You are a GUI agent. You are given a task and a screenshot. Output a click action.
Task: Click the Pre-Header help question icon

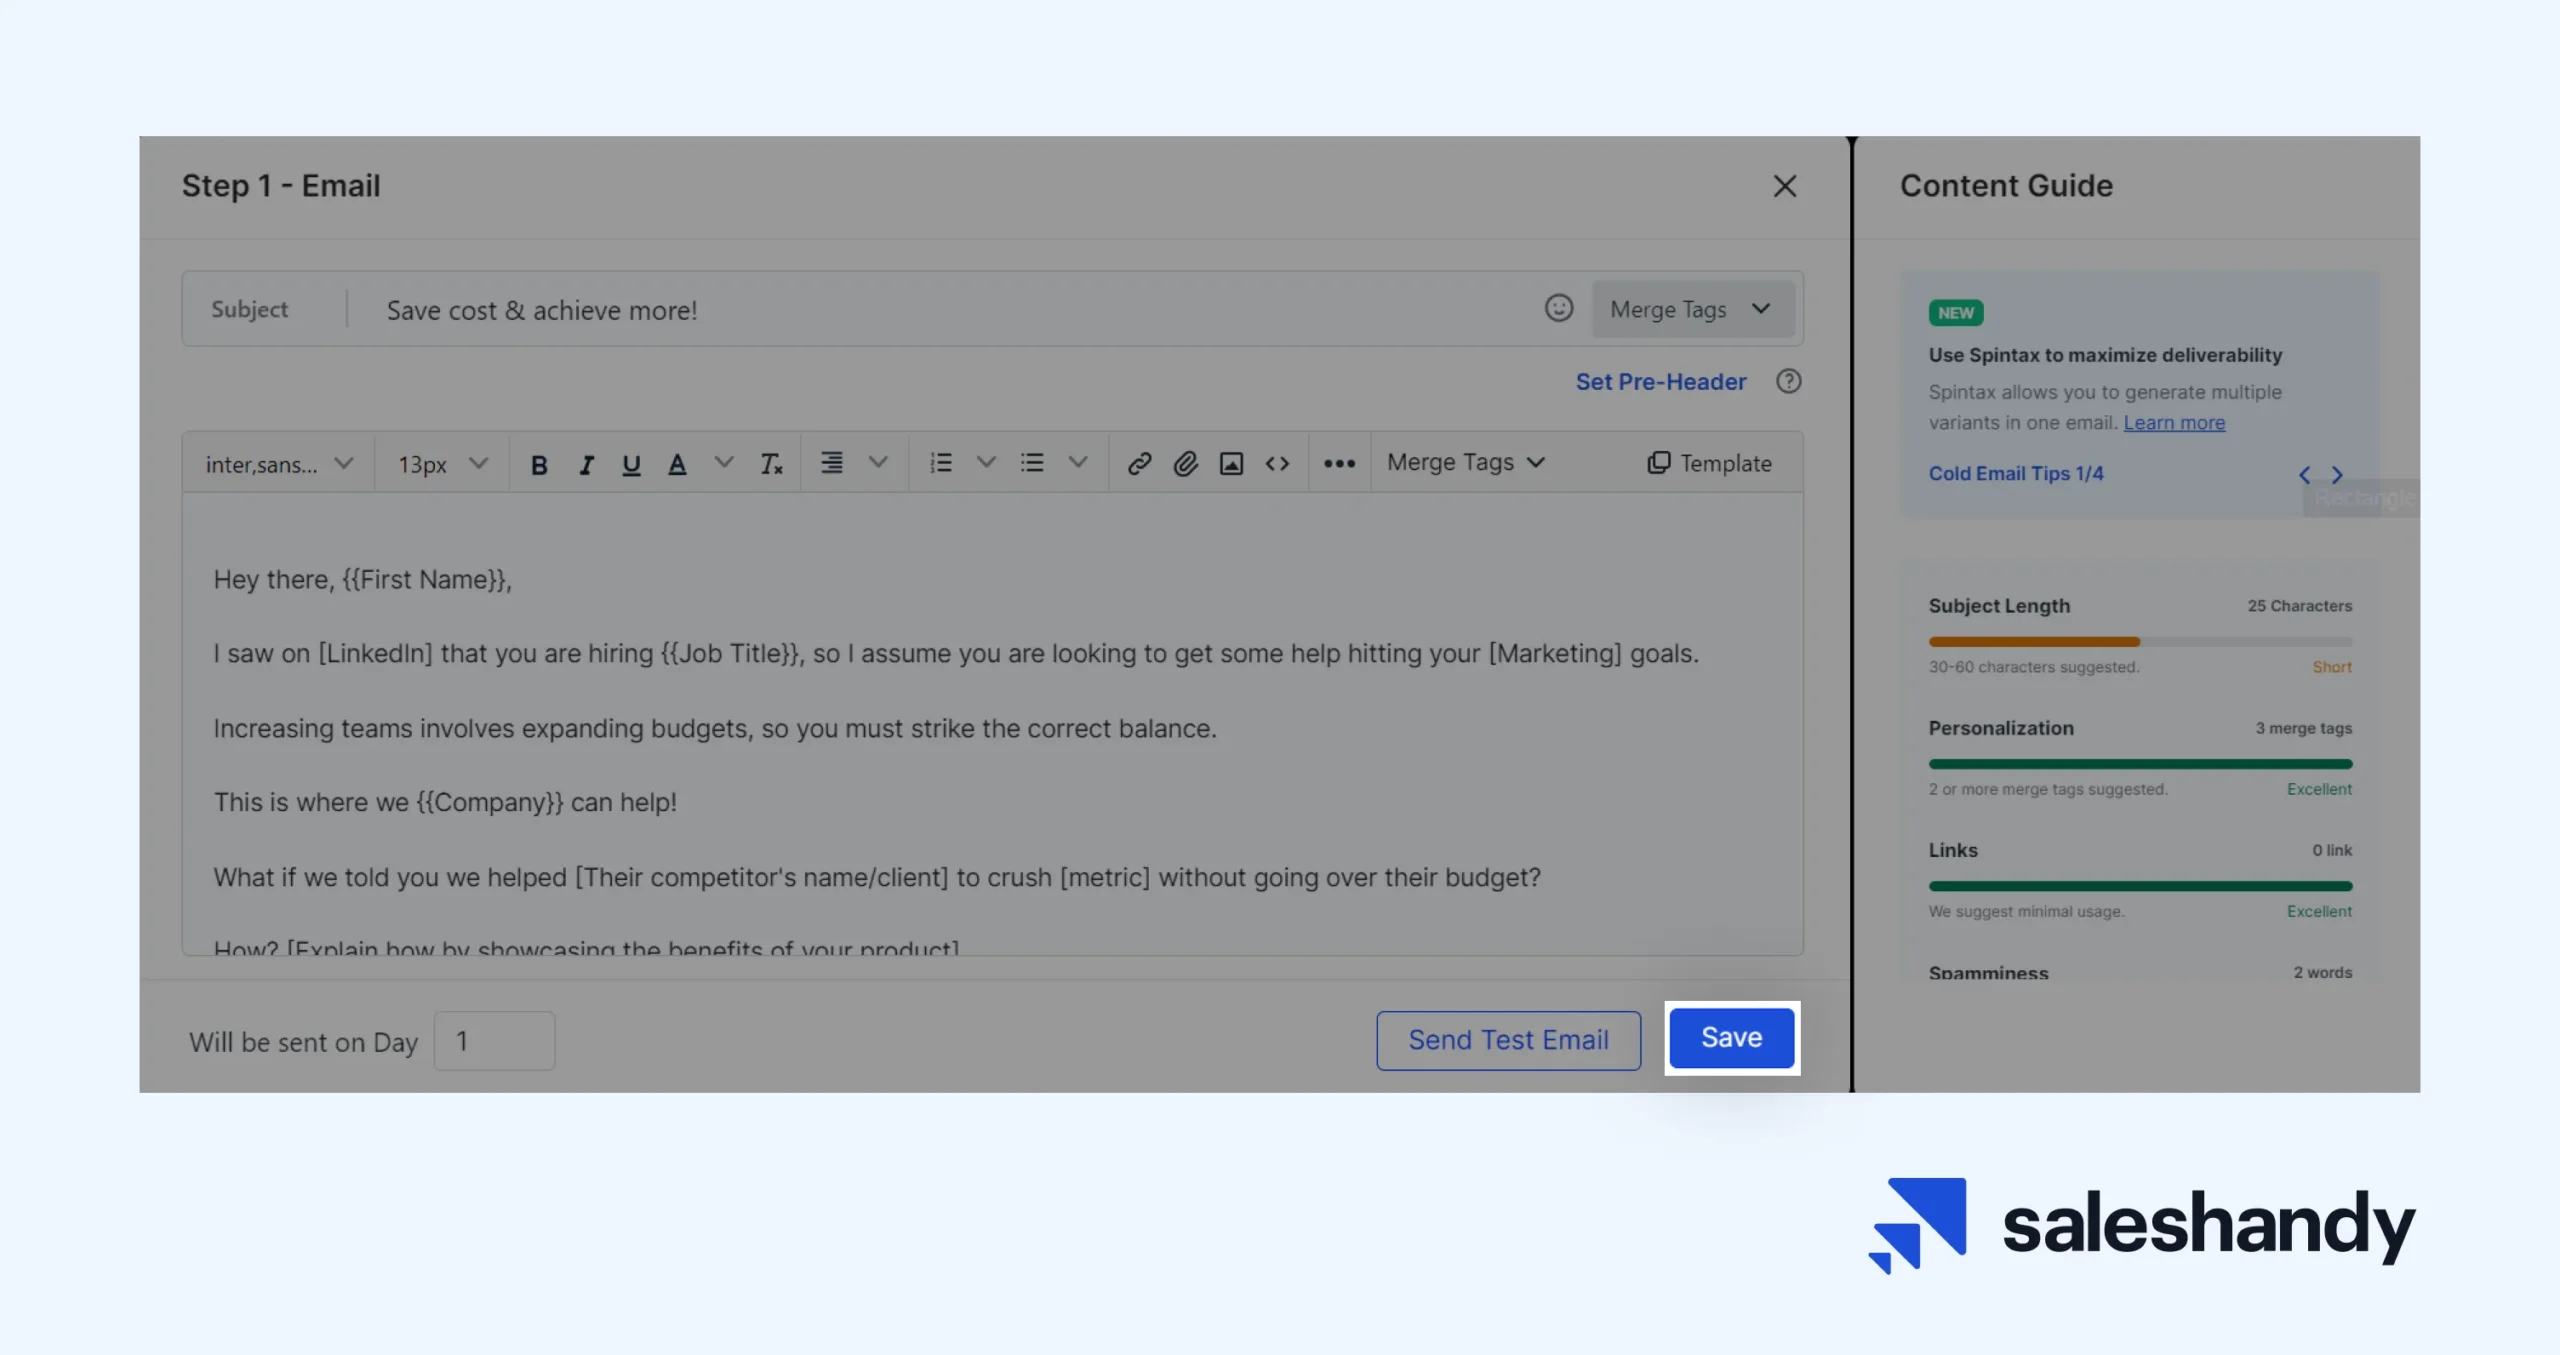[1788, 381]
